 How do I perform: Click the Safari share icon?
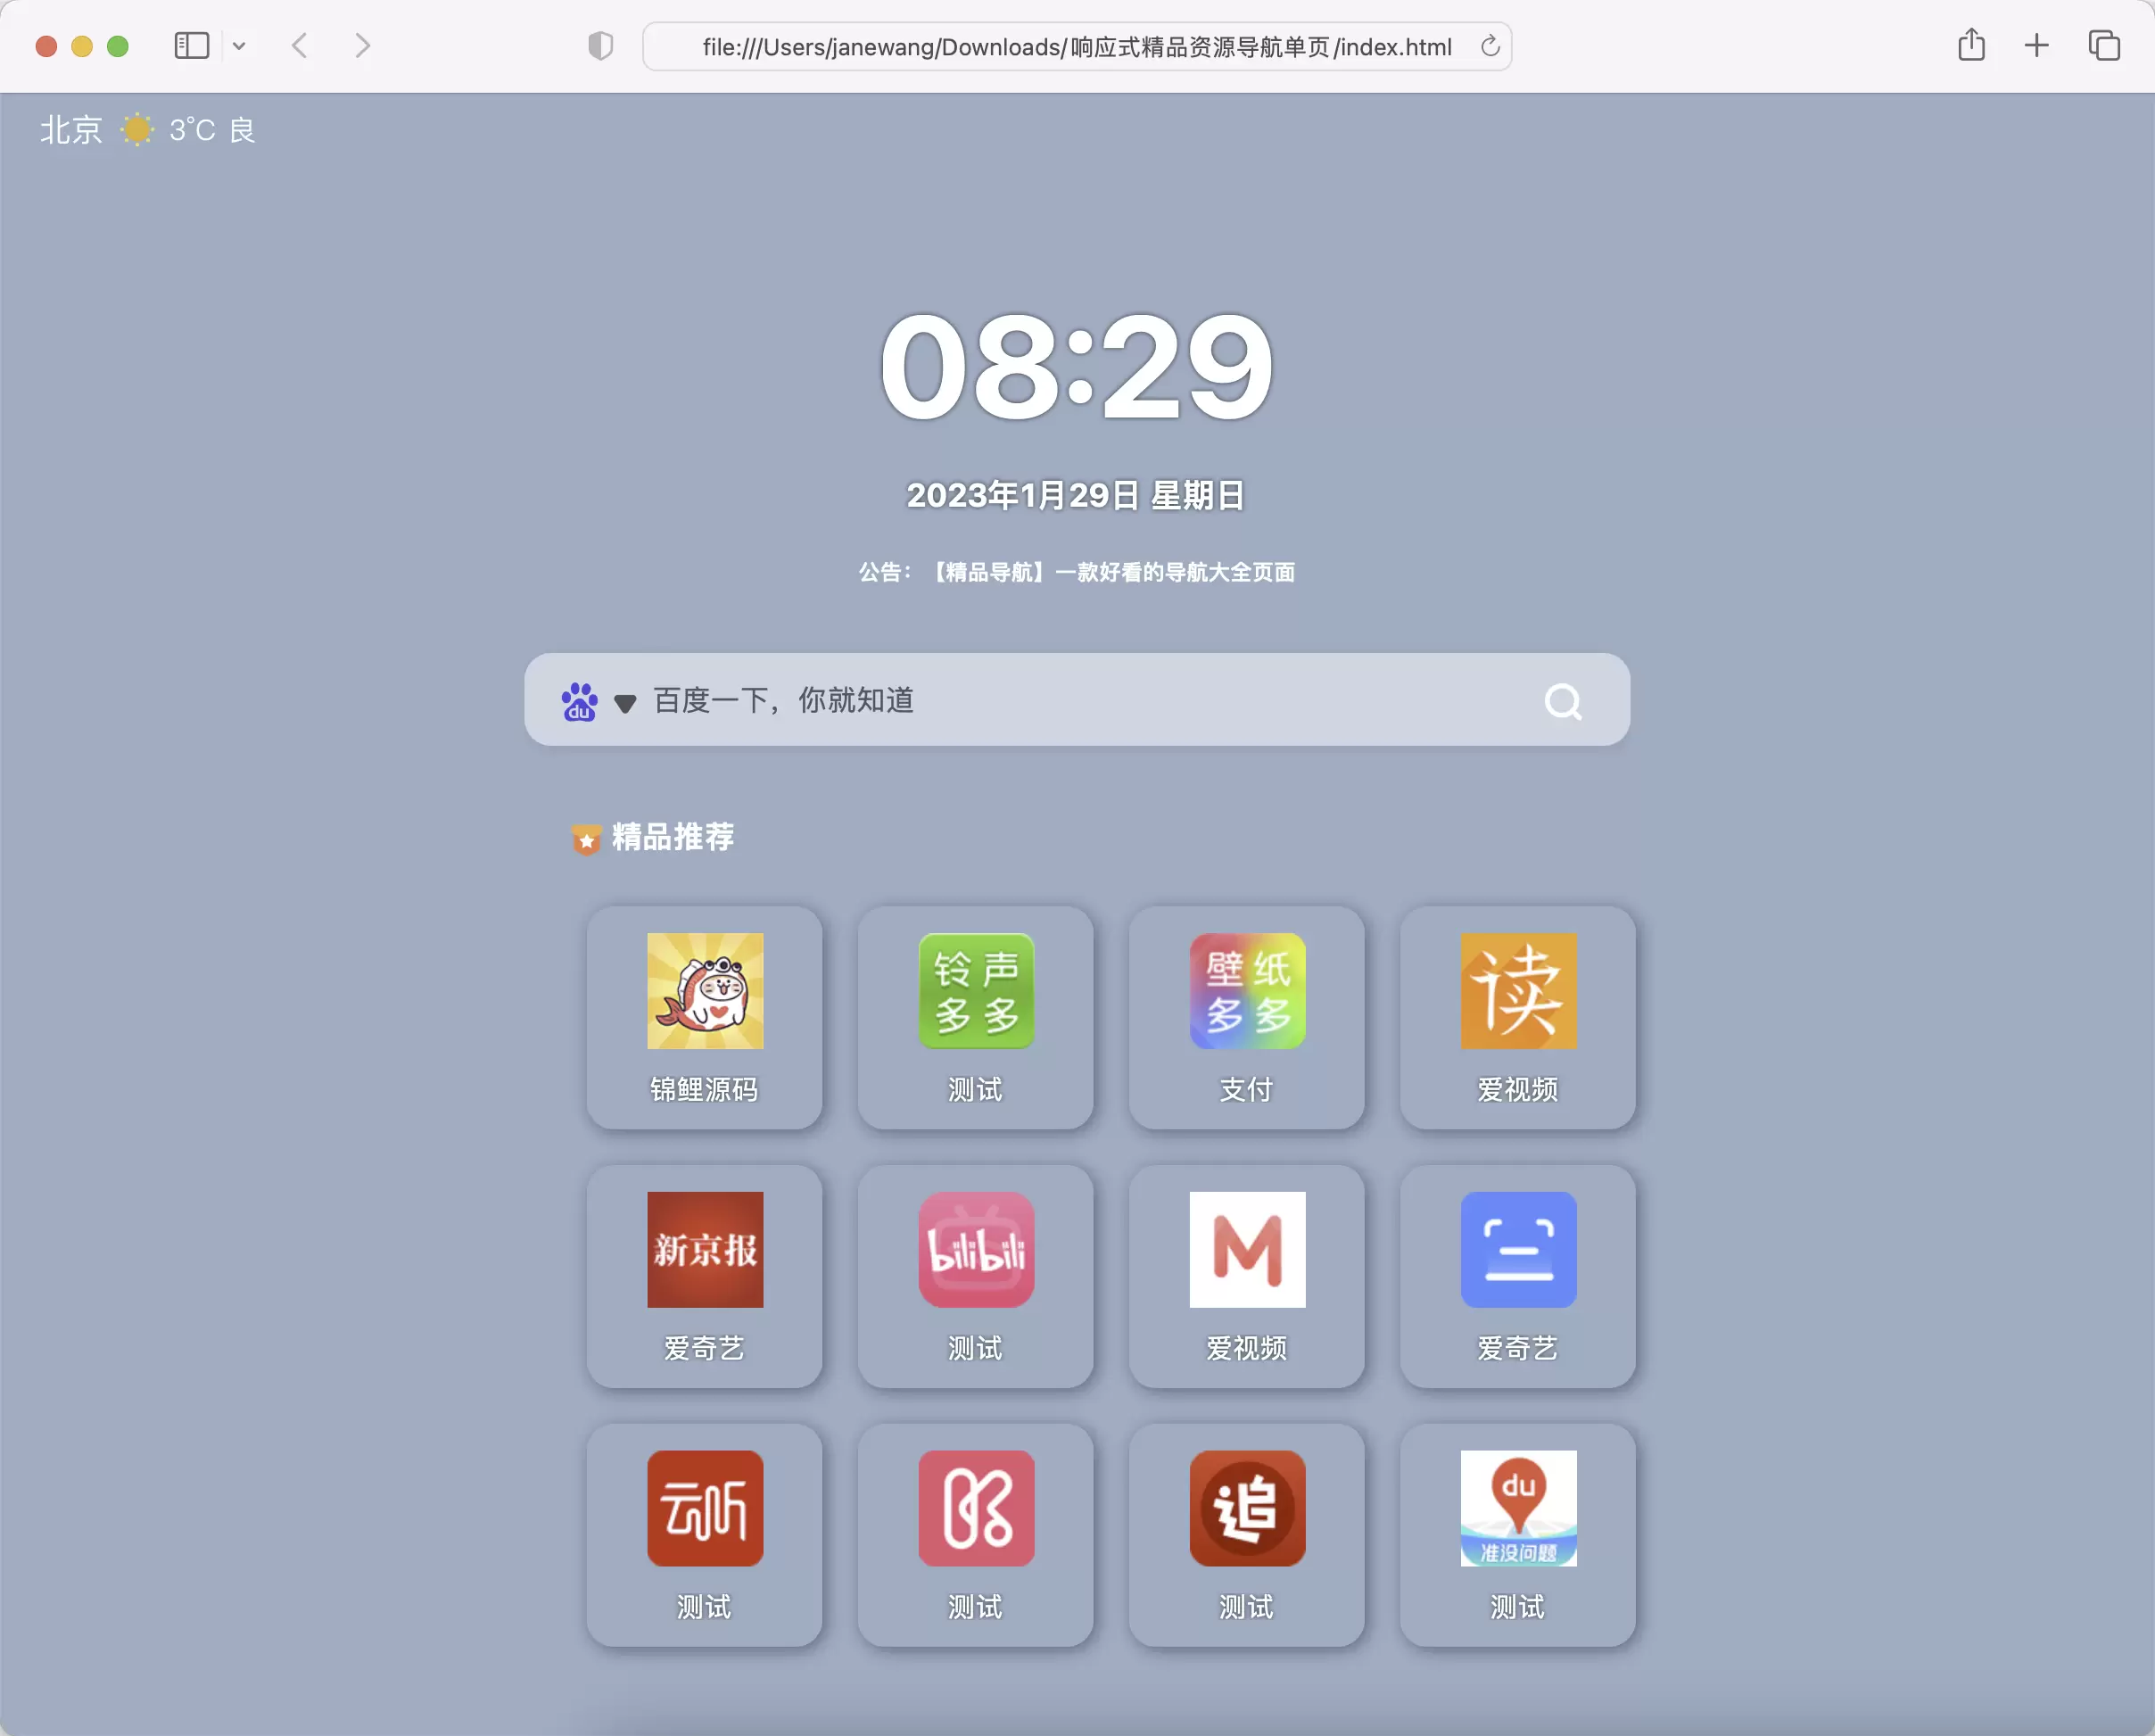(x=1971, y=45)
